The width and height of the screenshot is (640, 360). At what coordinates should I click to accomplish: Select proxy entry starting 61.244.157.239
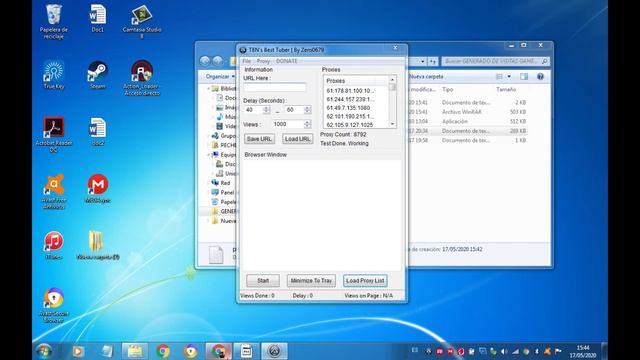pyautogui.click(x=350, y=99)
